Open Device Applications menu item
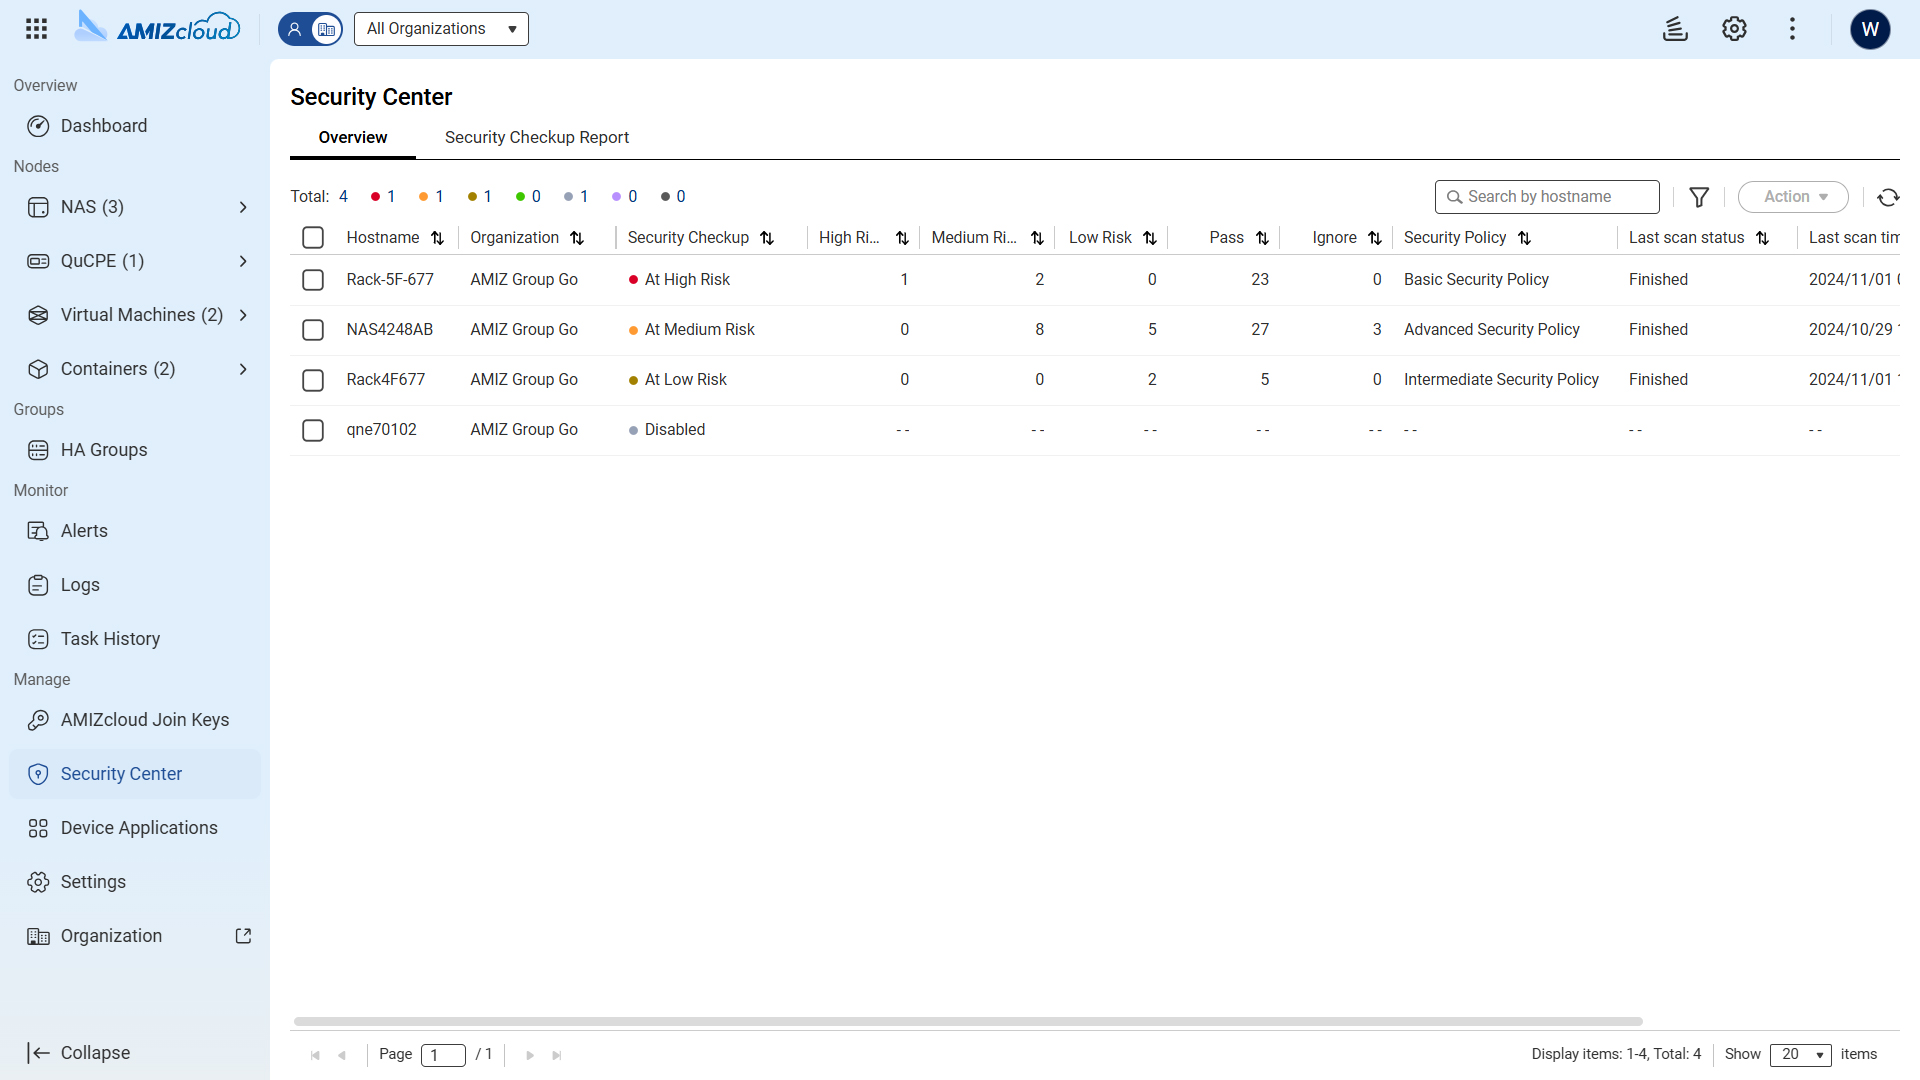The image size is (1920, 1080). click(138, 828)
